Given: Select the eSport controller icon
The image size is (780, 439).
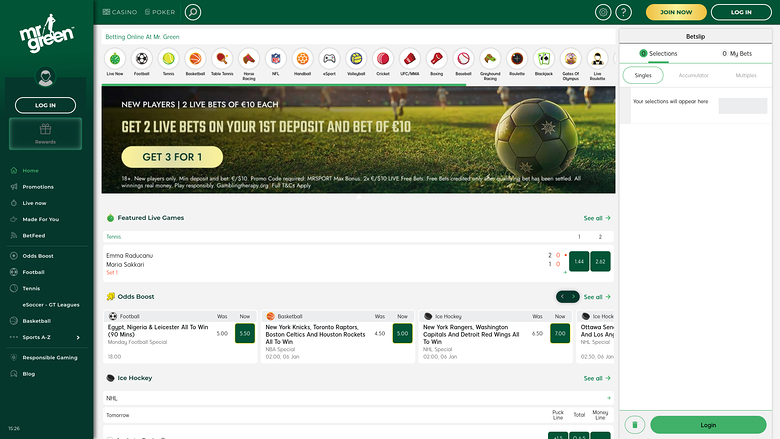Looking at the screenshot, I should (x=329, y=59).
